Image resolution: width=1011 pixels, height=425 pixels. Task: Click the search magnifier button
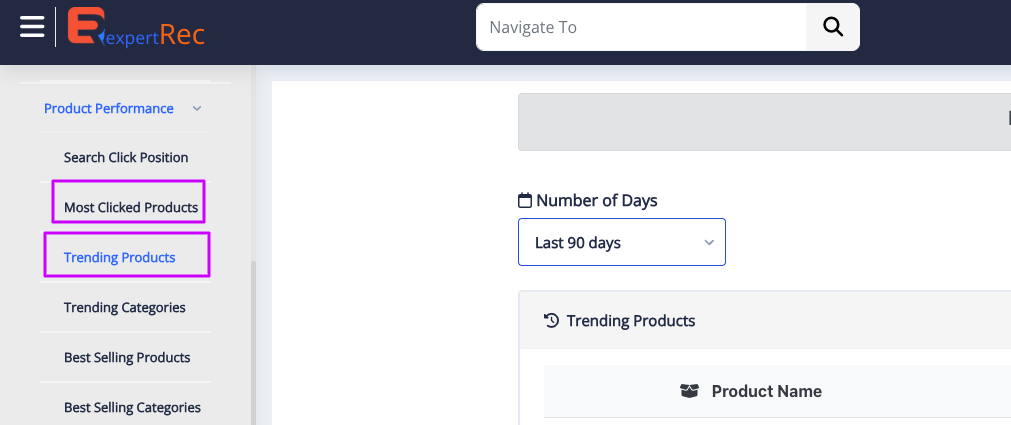click(x=832, y=27)
